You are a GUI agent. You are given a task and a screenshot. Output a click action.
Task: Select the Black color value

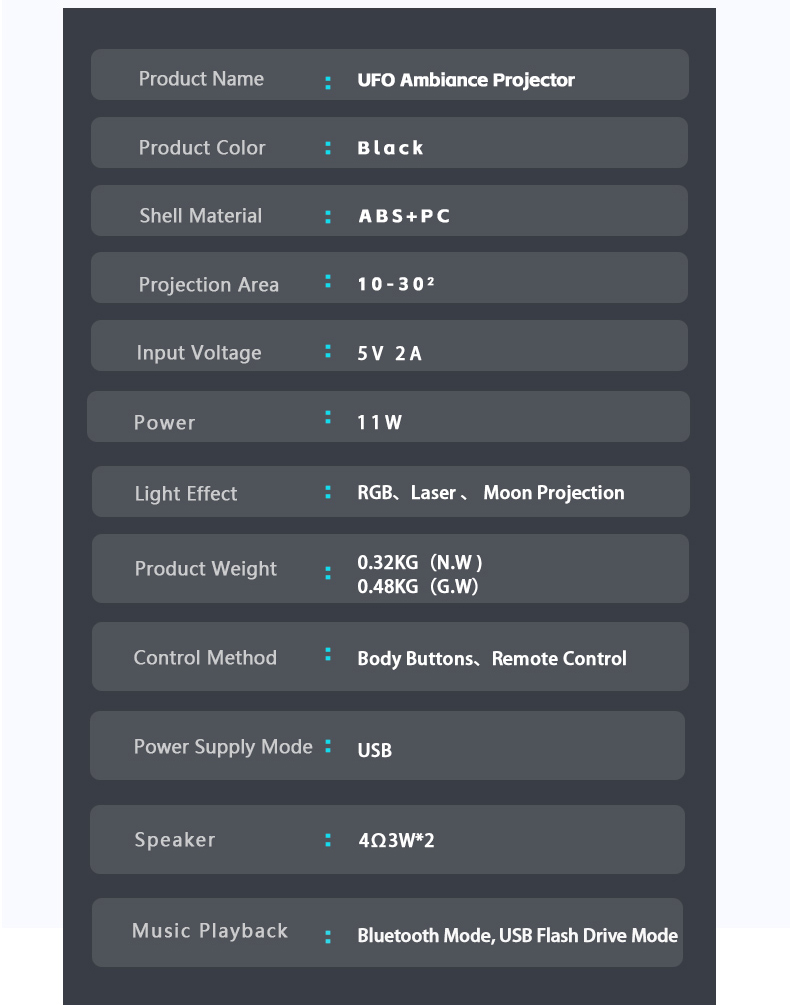point(390,148)
